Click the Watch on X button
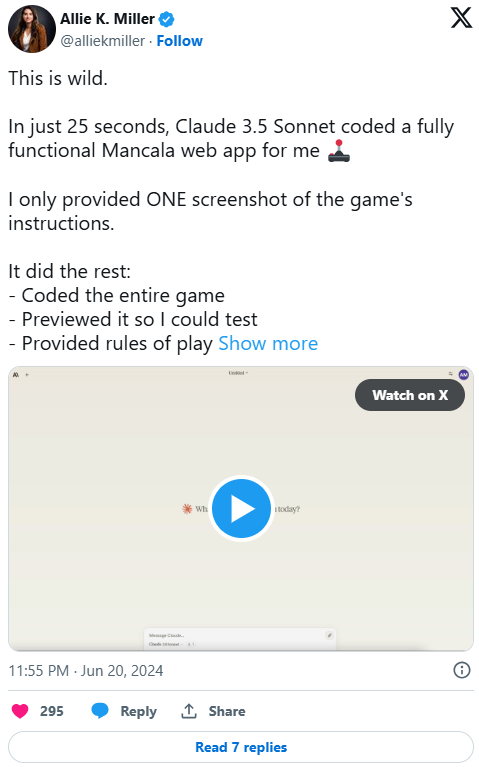This screenshot has height=767, width=479. pyautogui.click(x=410, y=395)
